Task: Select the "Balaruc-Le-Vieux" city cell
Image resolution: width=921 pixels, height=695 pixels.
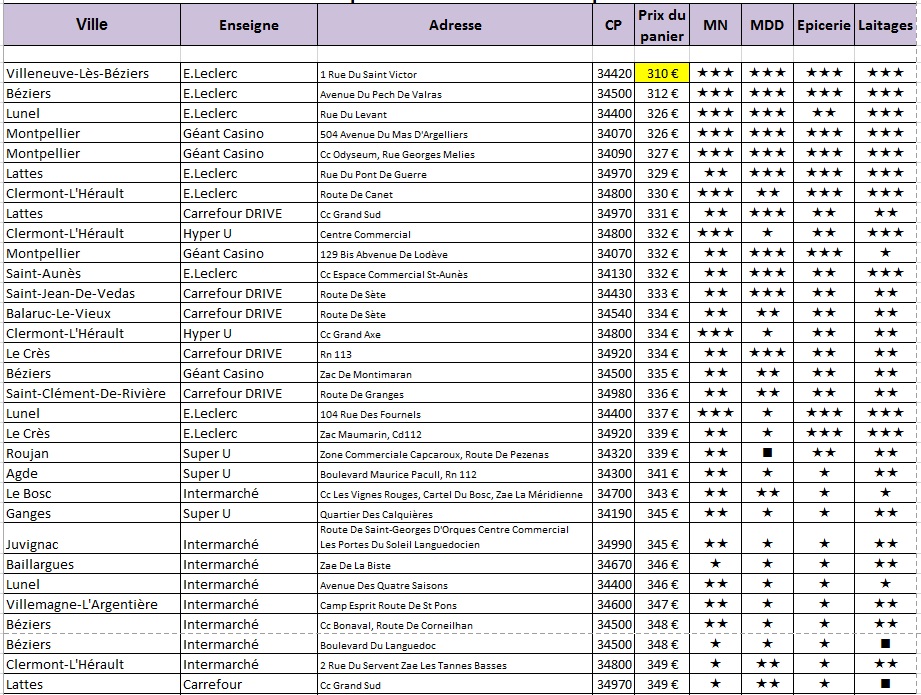Action: 92,313
